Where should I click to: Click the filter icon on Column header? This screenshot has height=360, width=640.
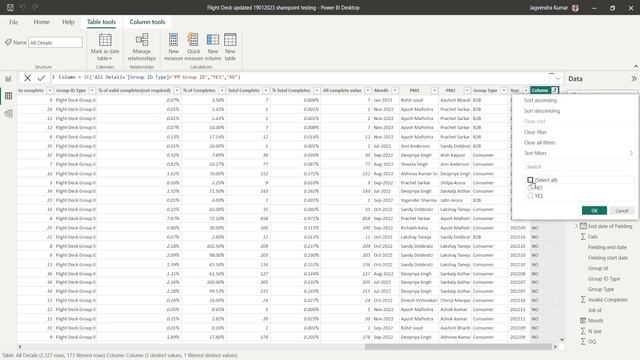554,90
